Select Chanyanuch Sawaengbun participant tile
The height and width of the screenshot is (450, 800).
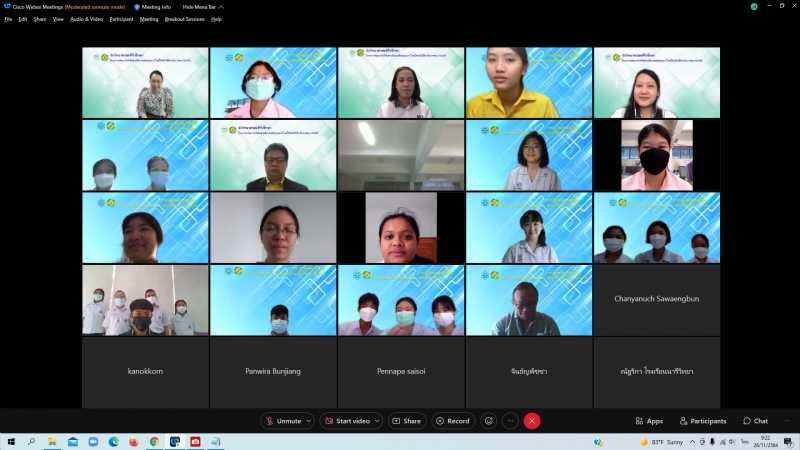(656, 299)
